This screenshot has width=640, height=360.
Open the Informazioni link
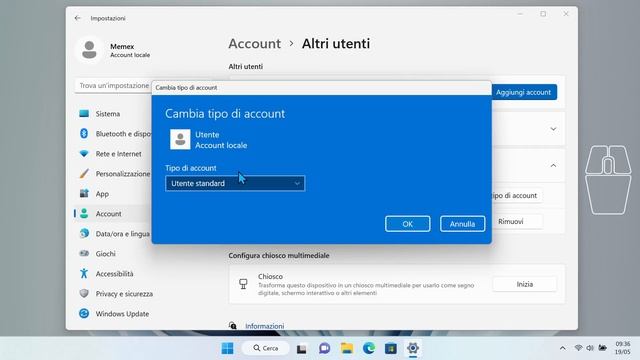[264, 326]
